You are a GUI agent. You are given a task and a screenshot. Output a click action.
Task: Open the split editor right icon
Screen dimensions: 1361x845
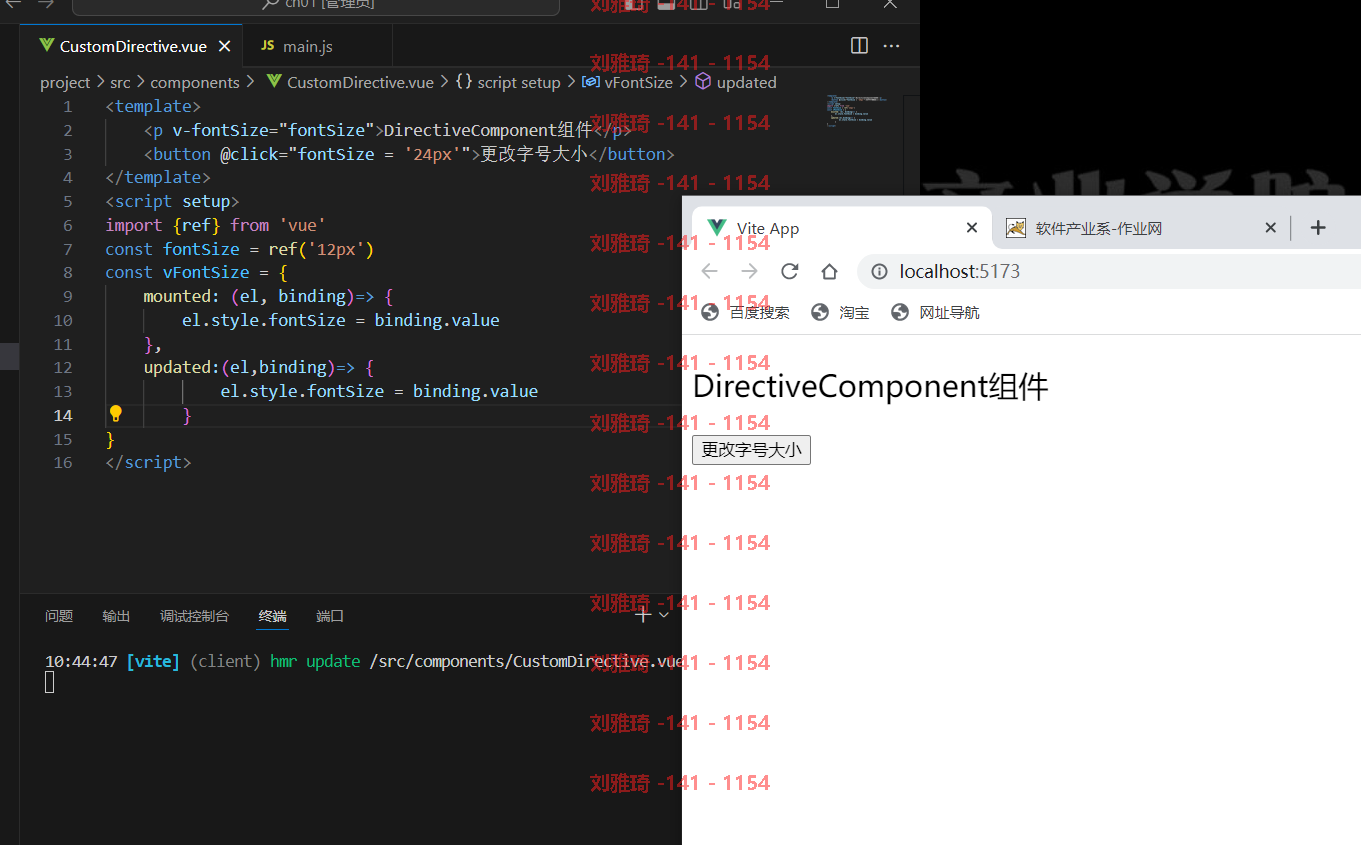pos(859,46)
